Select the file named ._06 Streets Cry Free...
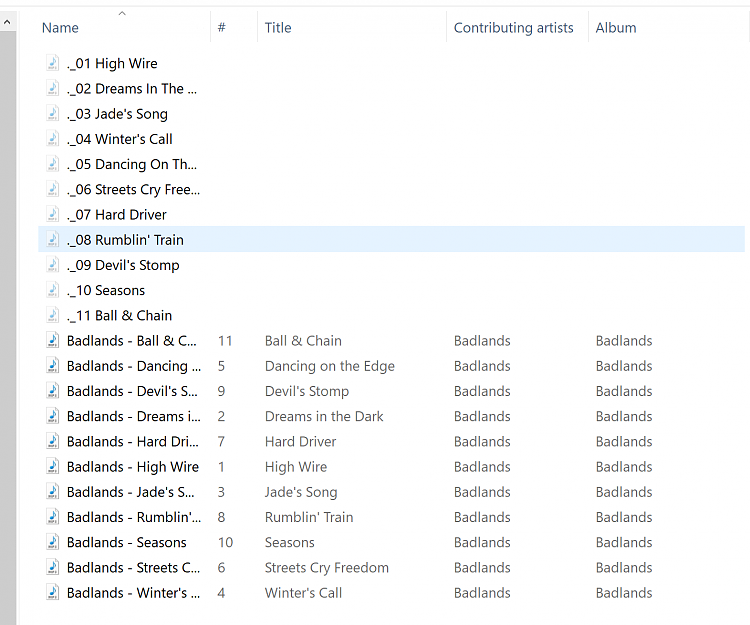 [x=133, y=189]
